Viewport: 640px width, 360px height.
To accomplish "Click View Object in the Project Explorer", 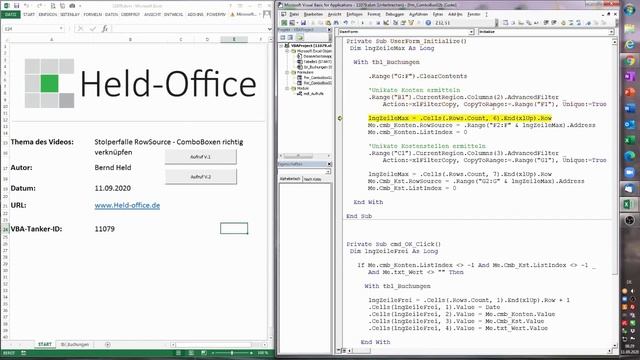I will (x=290, y=38).
